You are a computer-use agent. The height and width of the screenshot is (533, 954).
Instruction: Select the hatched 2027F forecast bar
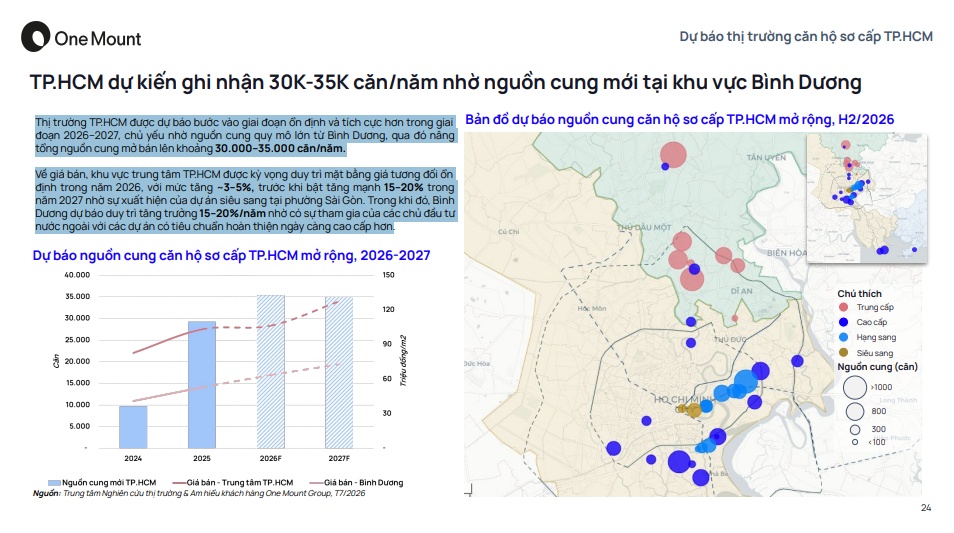339,372
